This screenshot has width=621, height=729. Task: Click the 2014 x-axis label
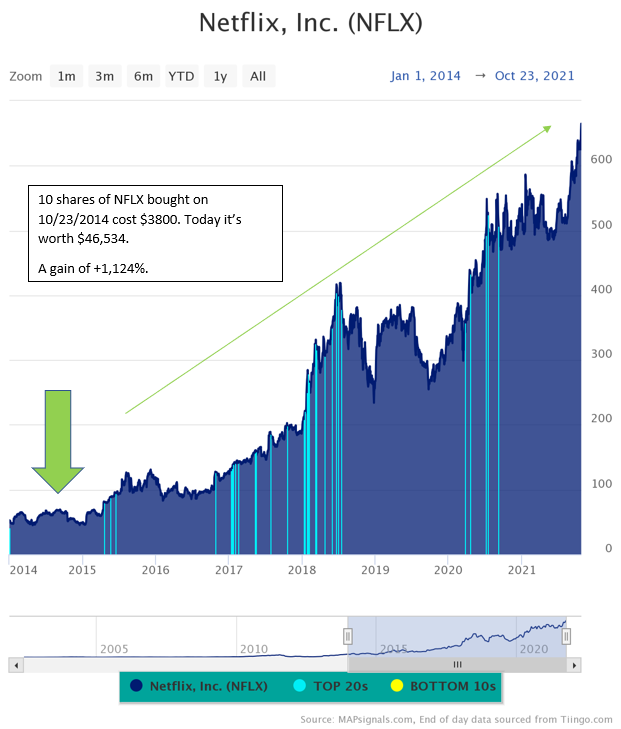click(x=23, y=570)
